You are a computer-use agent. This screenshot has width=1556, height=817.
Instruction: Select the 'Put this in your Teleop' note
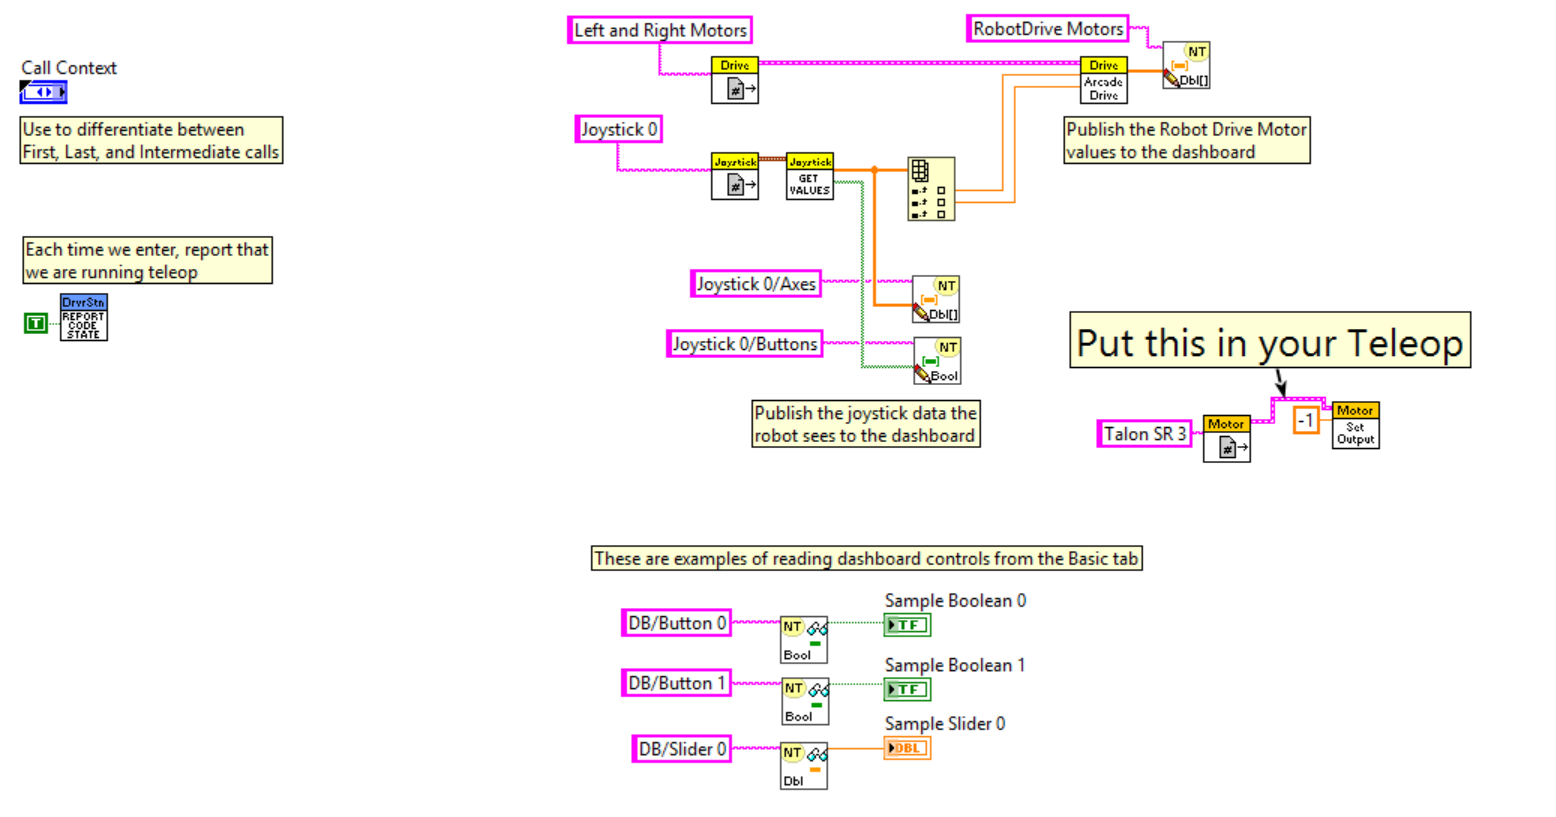pyautogui.click(x=1270, y=341)
